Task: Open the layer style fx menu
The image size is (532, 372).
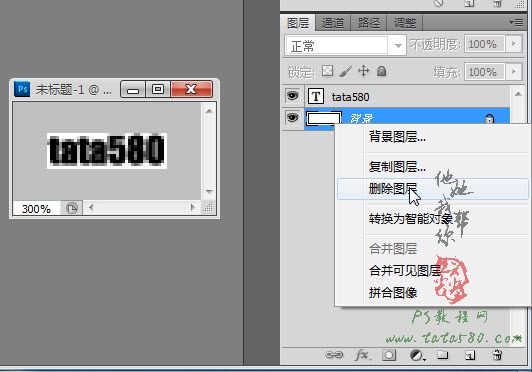Action: pyautogui.click(x=362, y=355)
